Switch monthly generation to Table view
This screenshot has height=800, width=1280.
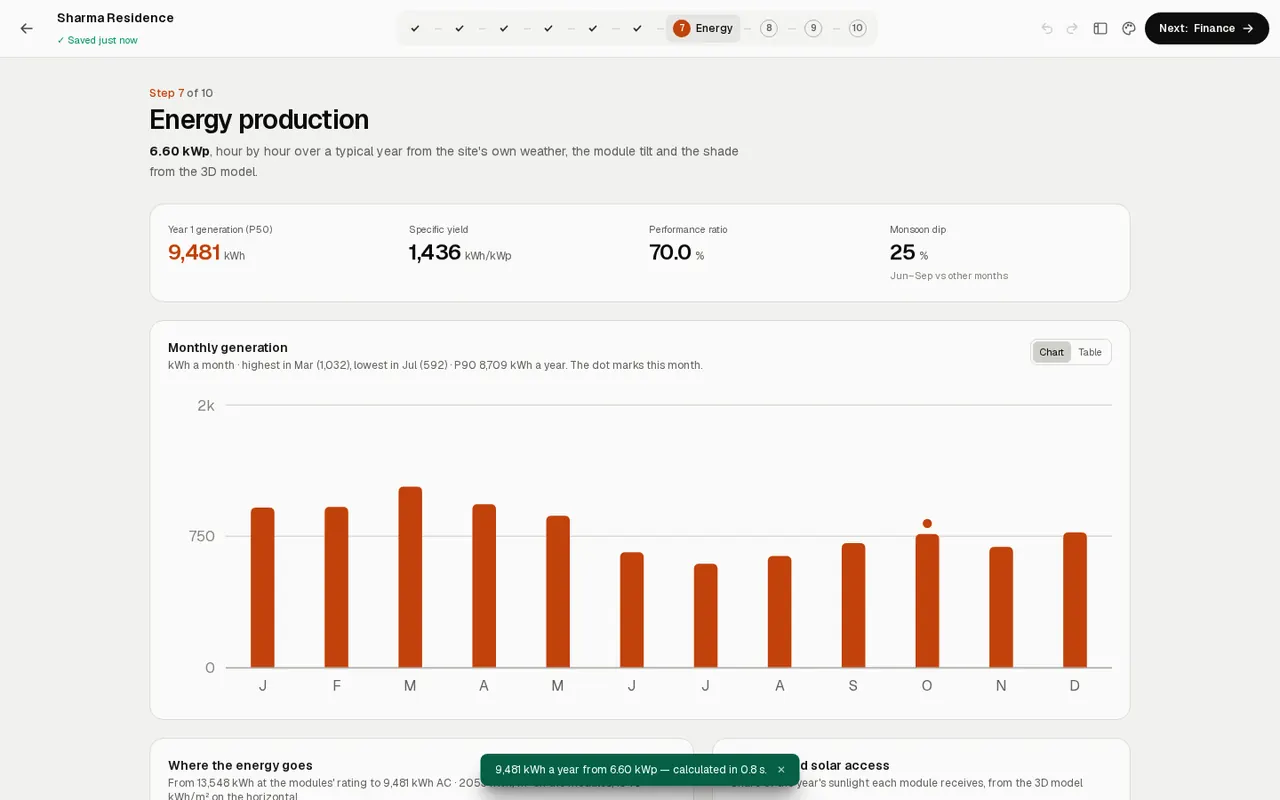(x=1090, y=352)
